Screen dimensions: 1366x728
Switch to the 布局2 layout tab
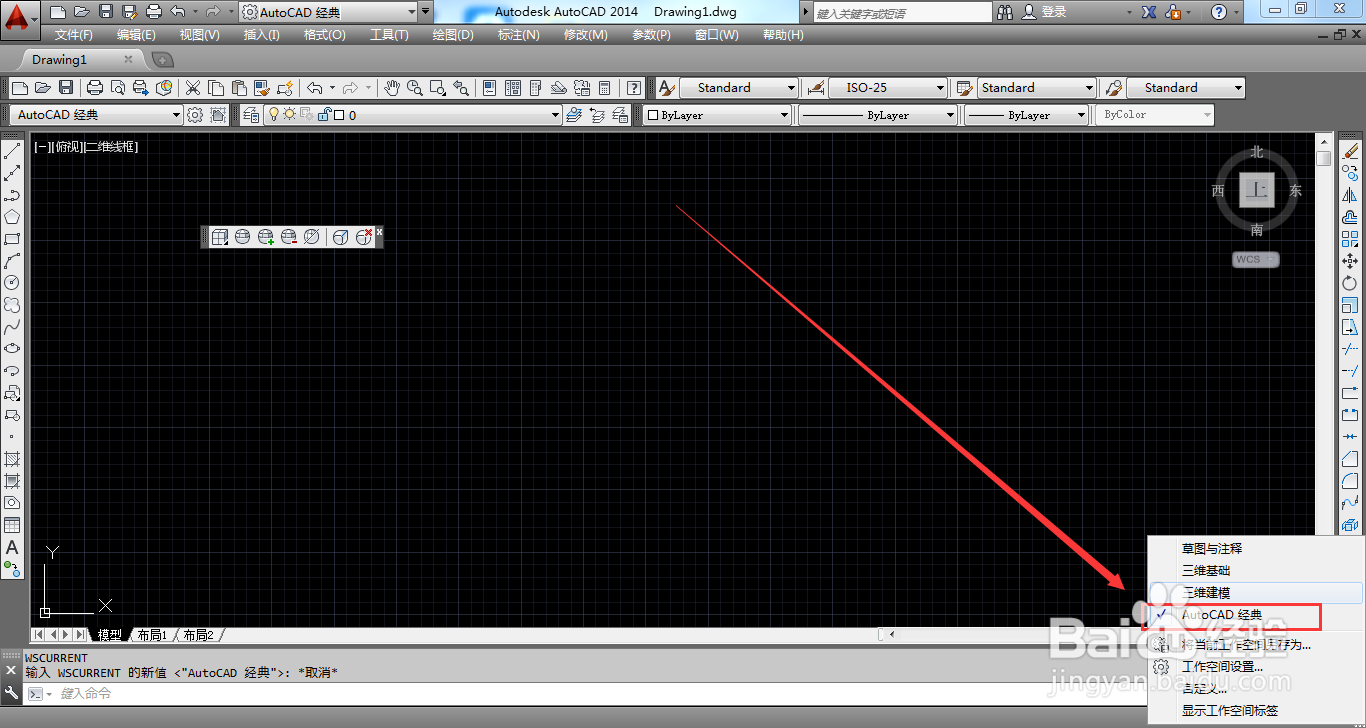(x=198, y=635)
